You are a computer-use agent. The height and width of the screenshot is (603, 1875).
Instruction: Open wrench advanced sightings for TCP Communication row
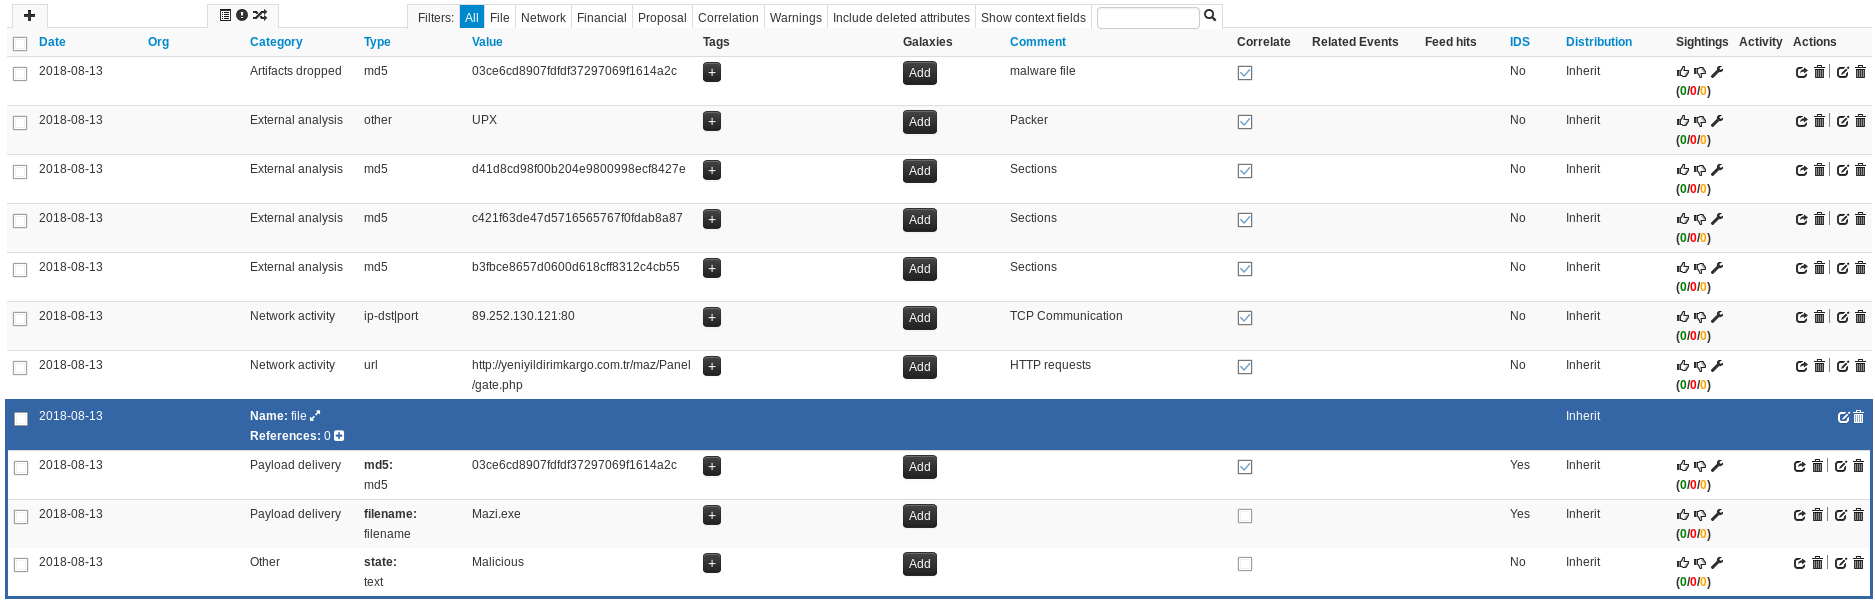pos(1717,317)
